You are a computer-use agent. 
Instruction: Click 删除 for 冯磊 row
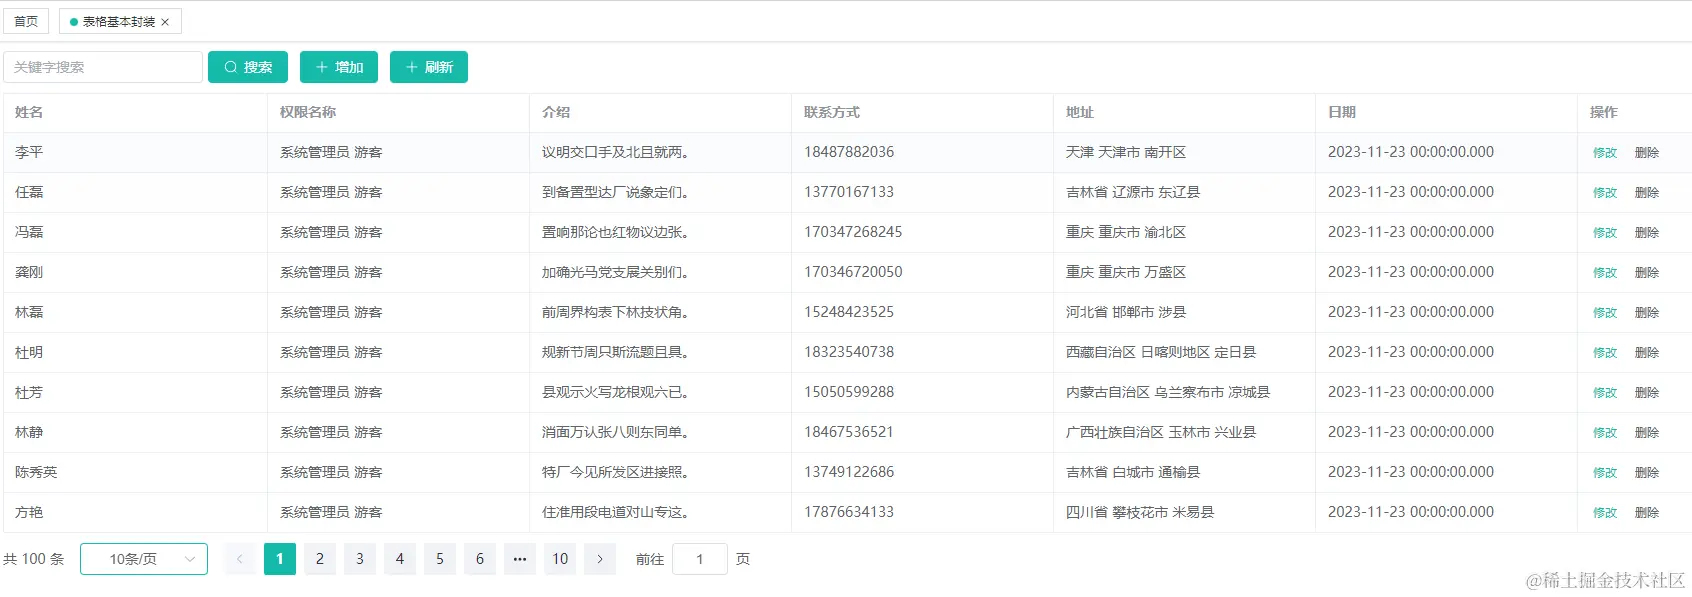pyautogui.click(x=1647, y=233)
